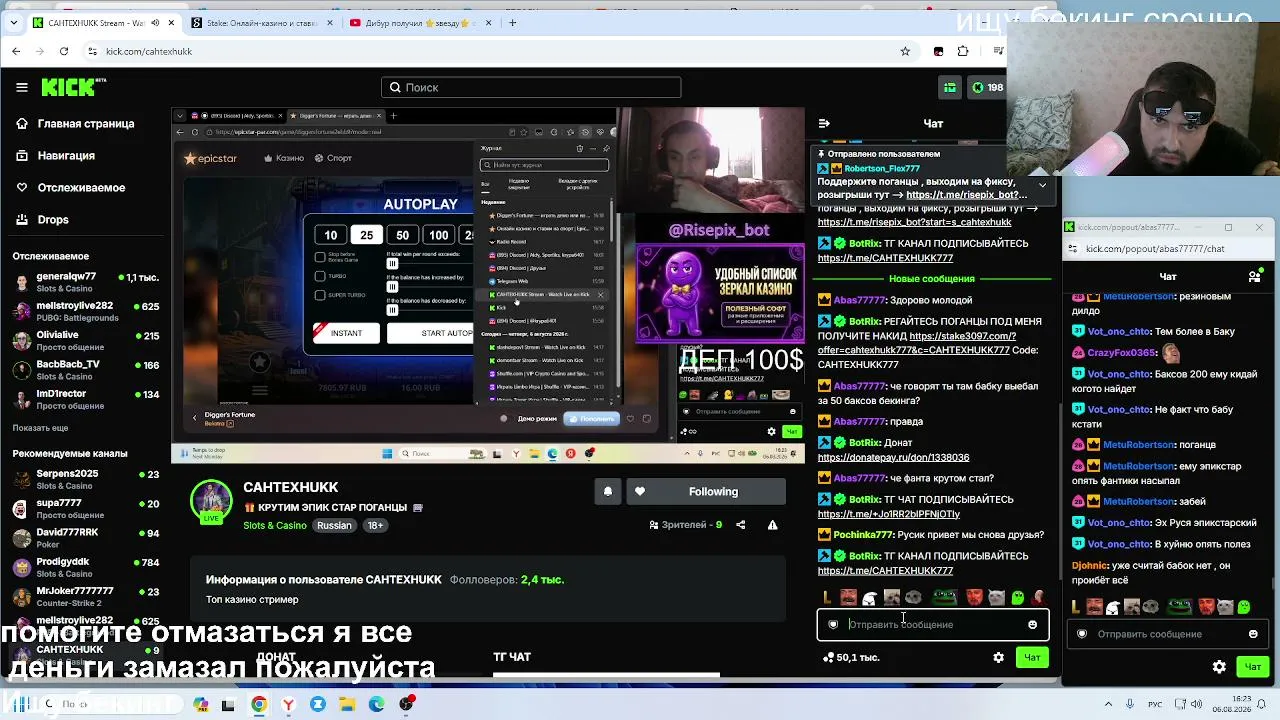Click the KICK logo
The width and height of the screenshot is (1280, 720).
pyautogui.click(x=73, y=87)
